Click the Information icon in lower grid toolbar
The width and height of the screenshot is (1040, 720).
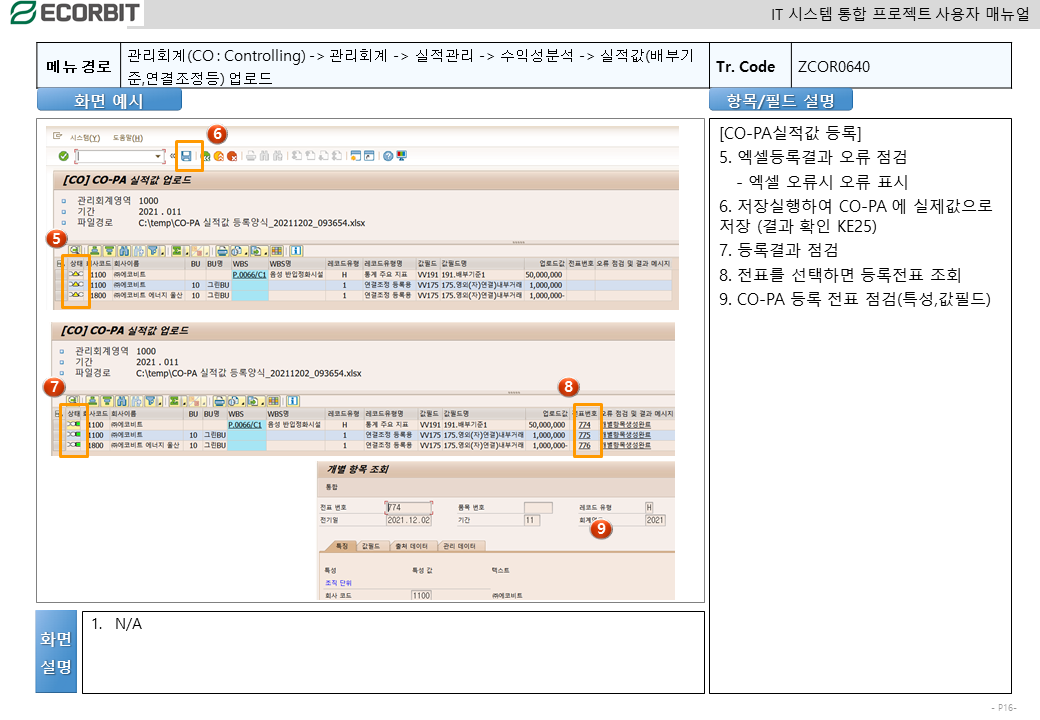[x=293, y=401]
